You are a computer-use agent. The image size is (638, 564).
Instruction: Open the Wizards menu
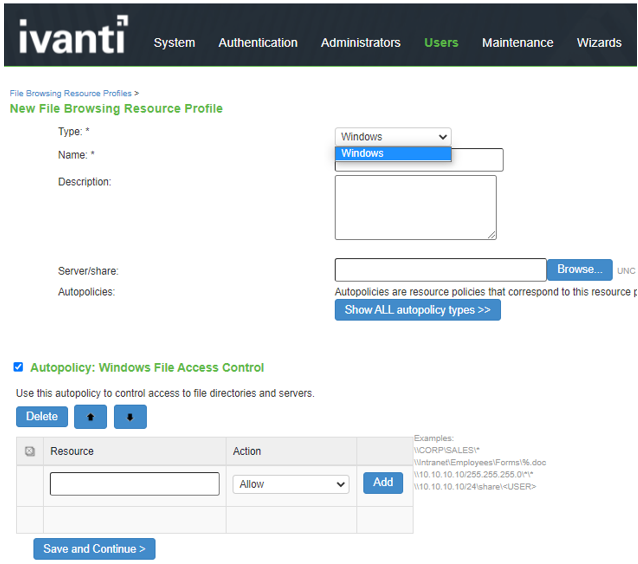coord(599,43)
